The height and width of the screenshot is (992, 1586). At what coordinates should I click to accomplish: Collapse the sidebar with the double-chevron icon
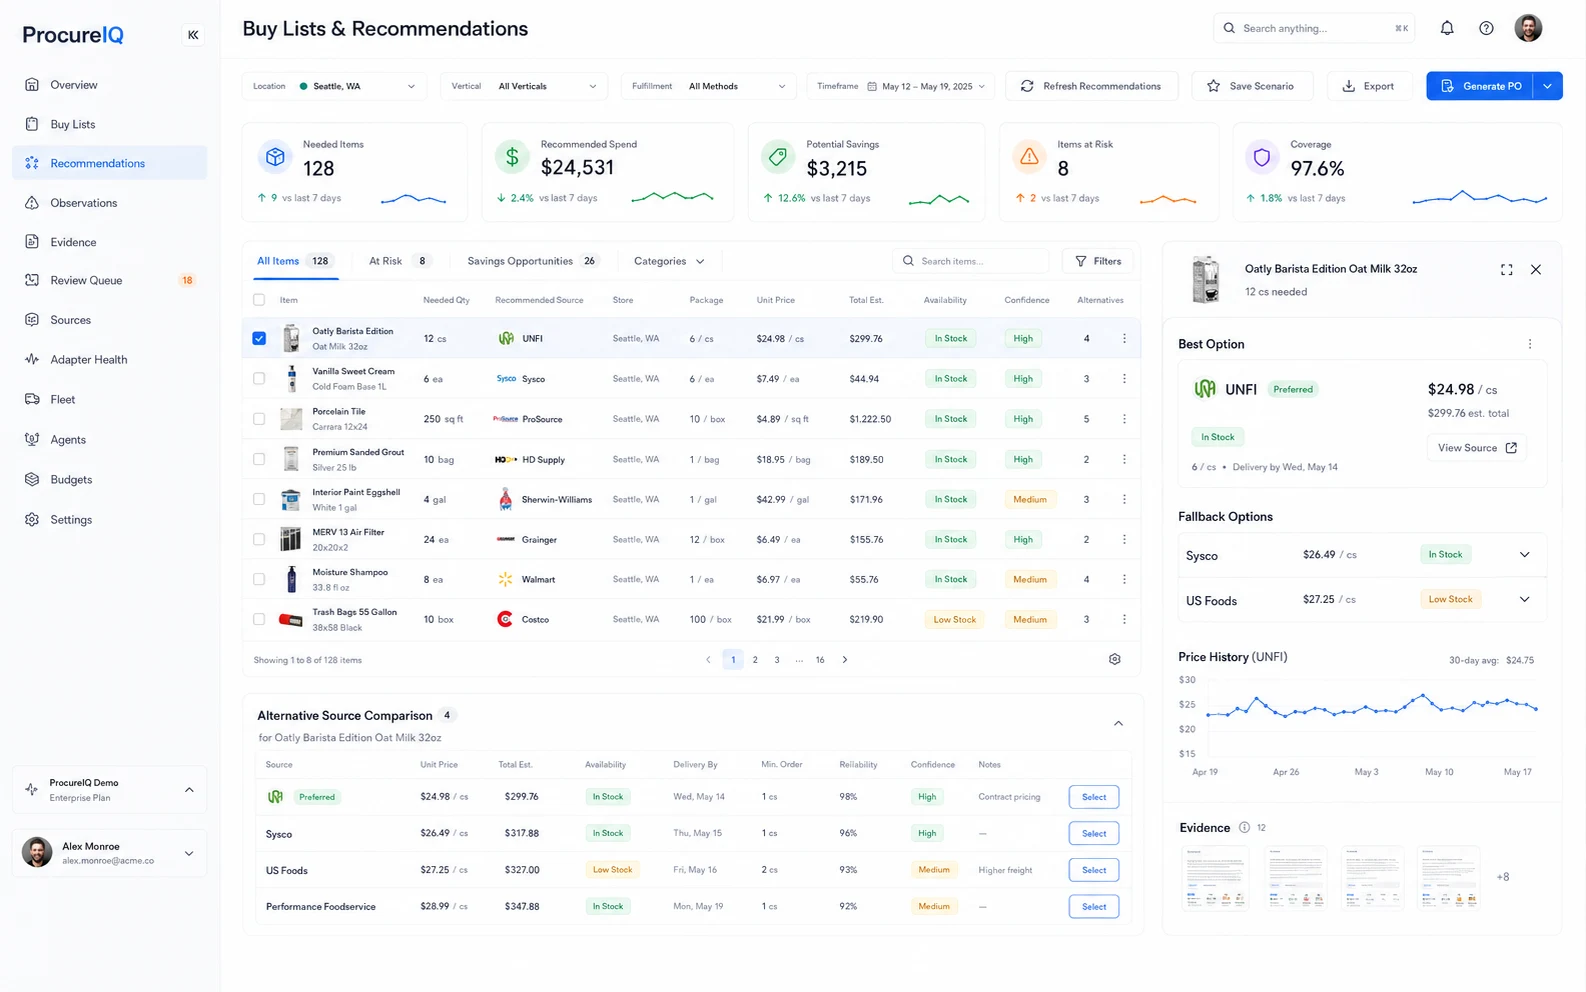point(193,35)
